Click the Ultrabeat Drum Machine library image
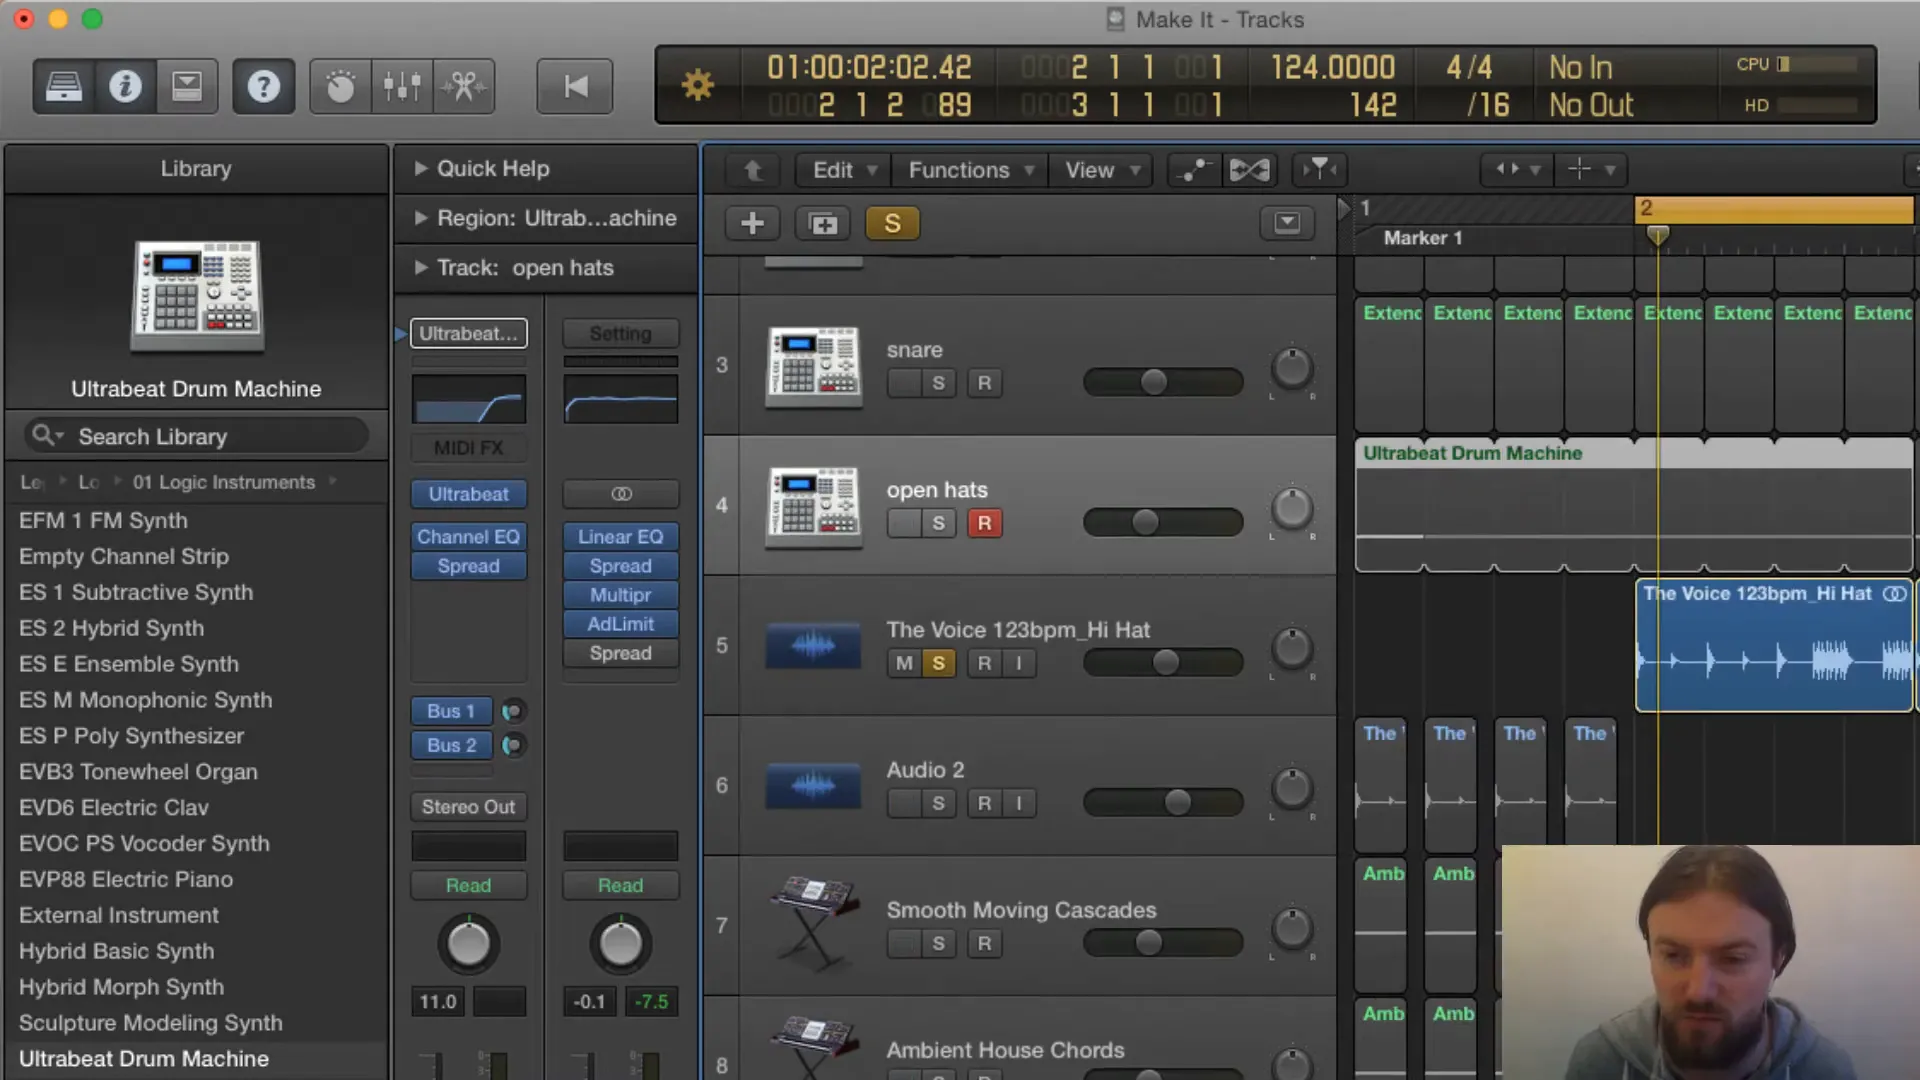Viewport: 1920px width, 1080px height. point(197,296)
